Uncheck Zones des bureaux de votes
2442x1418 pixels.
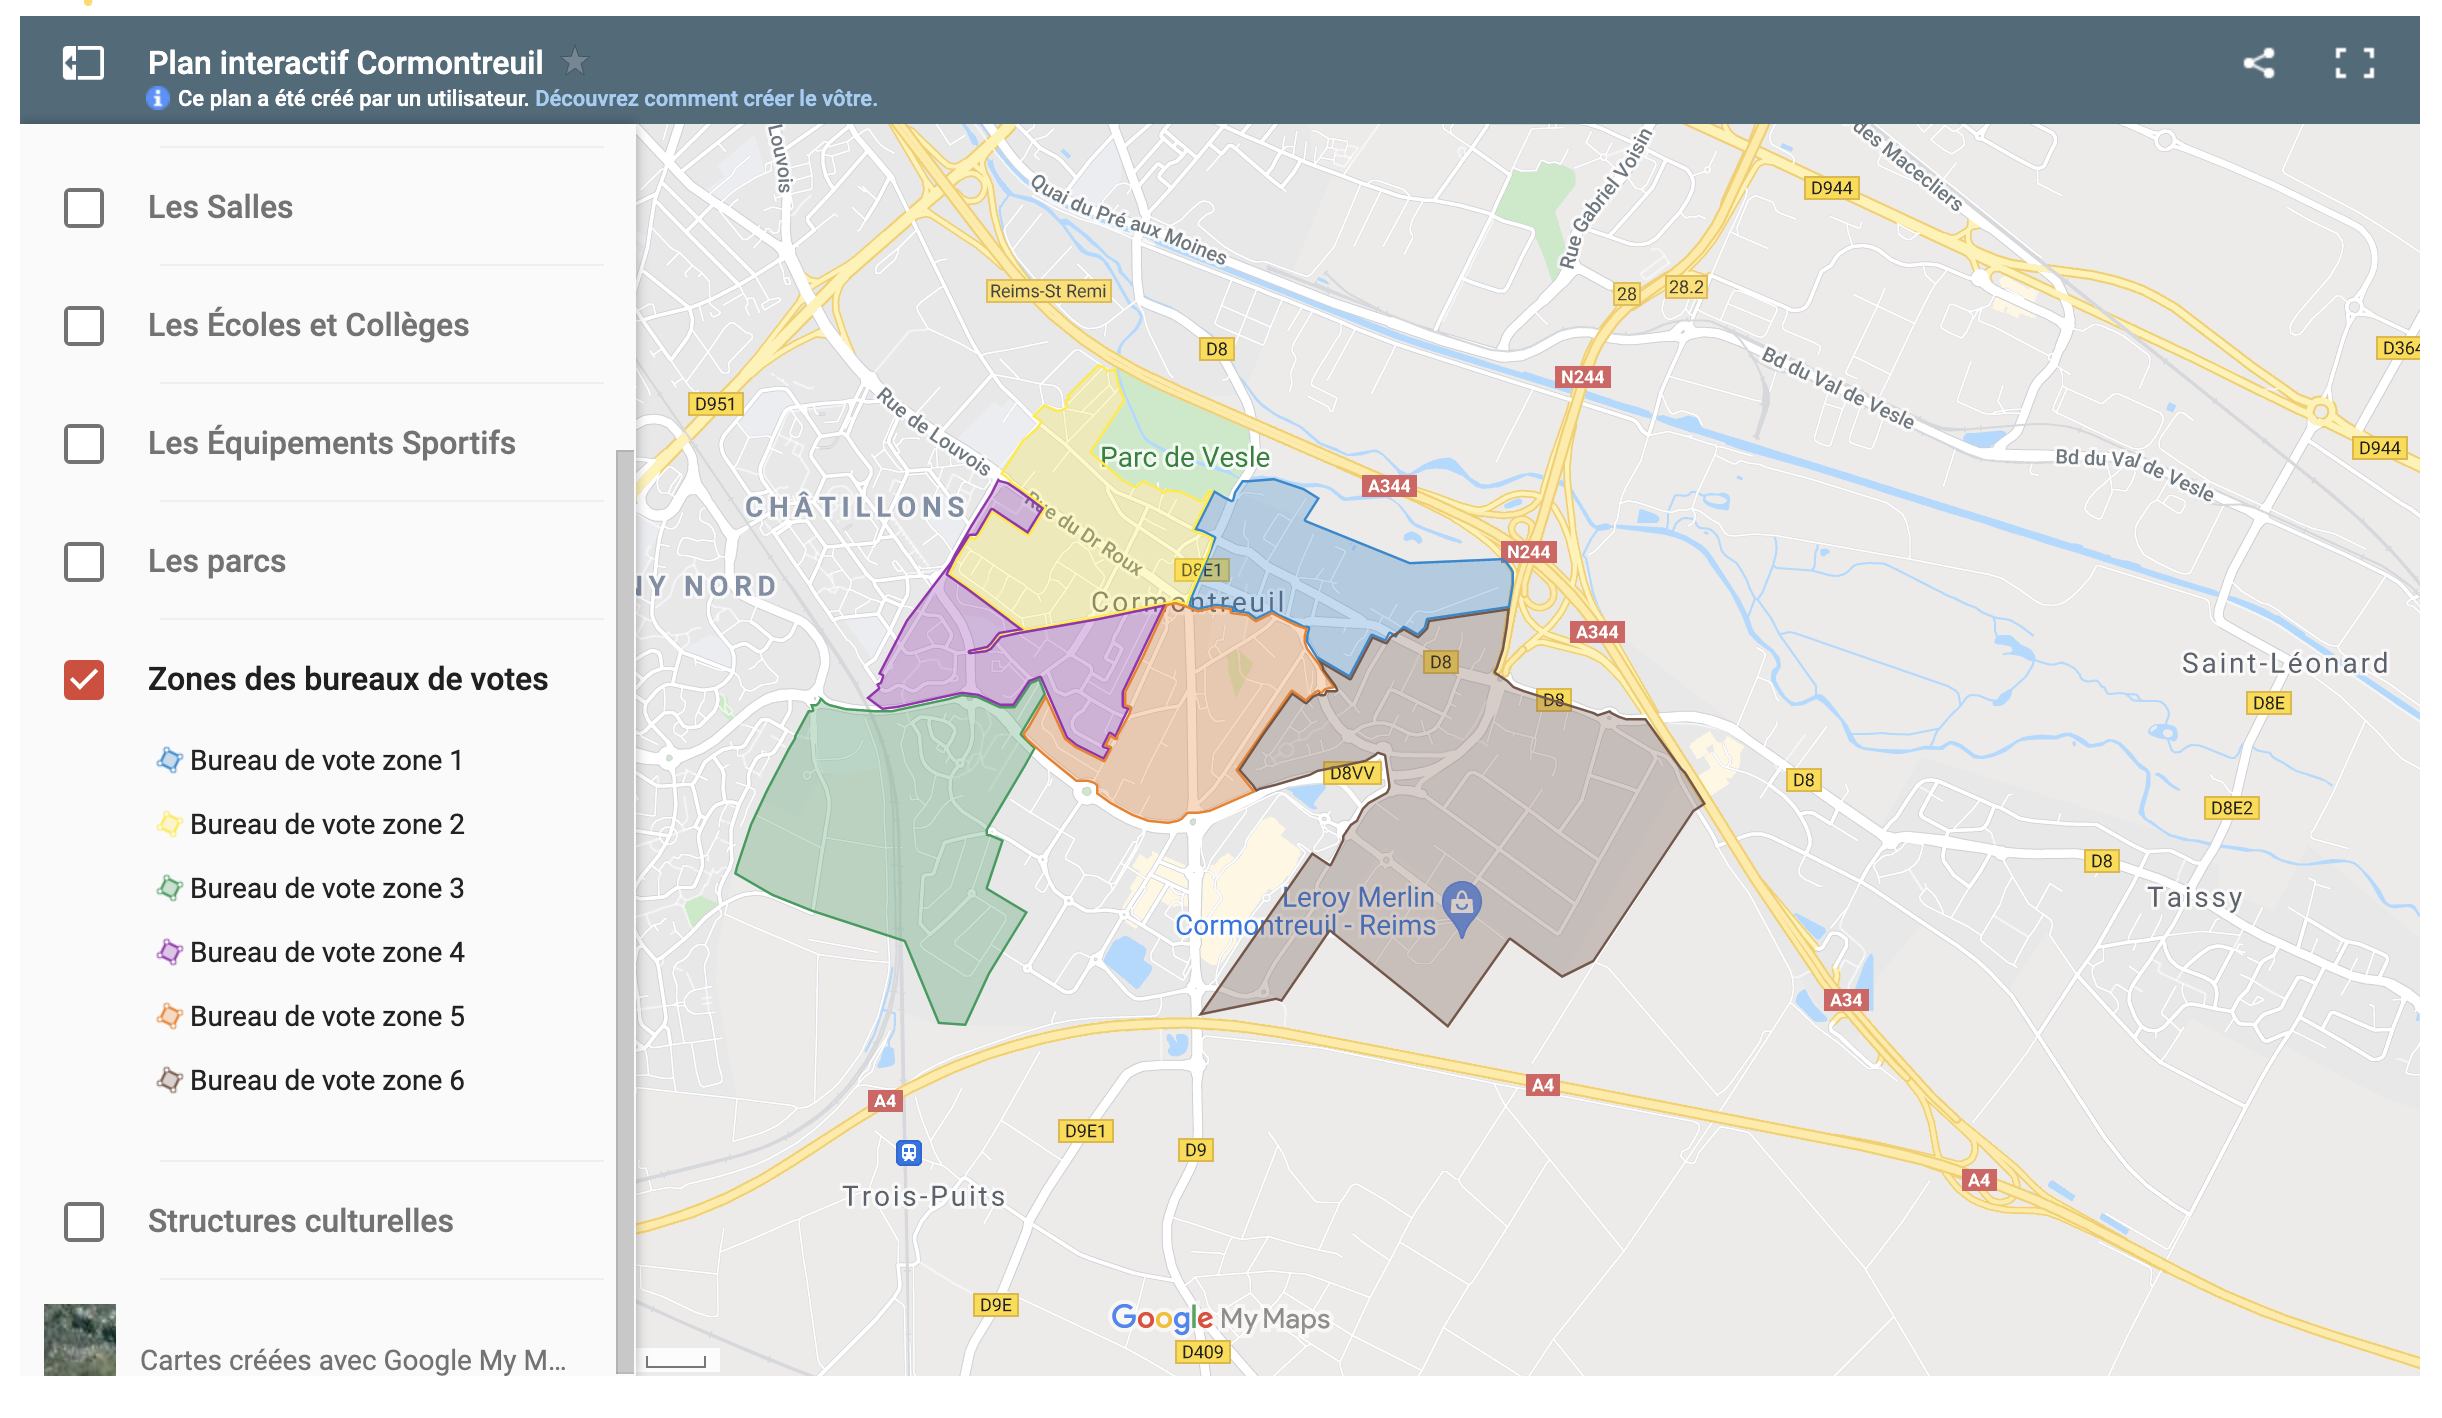coord(84,680)
